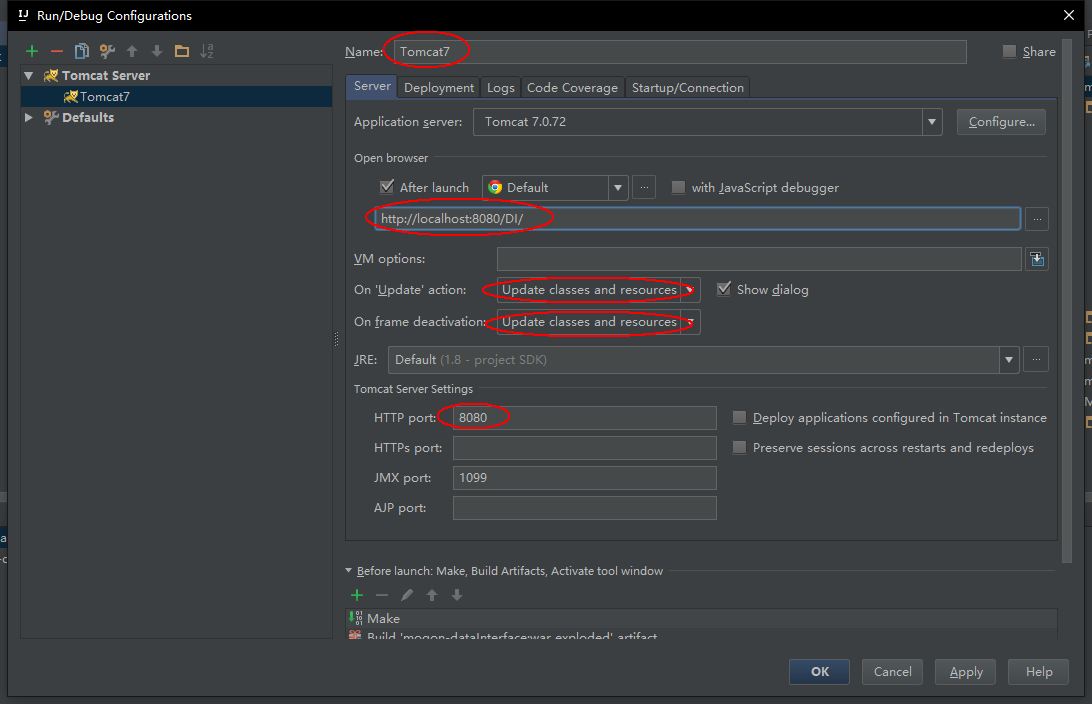Image resolution: width=1092 pixels, height=704 pixels.
Task: Edit the Make before-launch task
Action: pyautogui.click(x=407, y=595)
